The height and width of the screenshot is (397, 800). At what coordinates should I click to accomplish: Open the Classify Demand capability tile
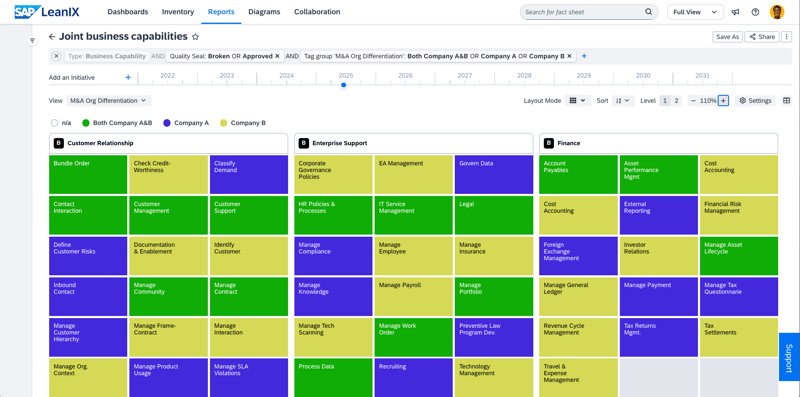pos(248,175)
